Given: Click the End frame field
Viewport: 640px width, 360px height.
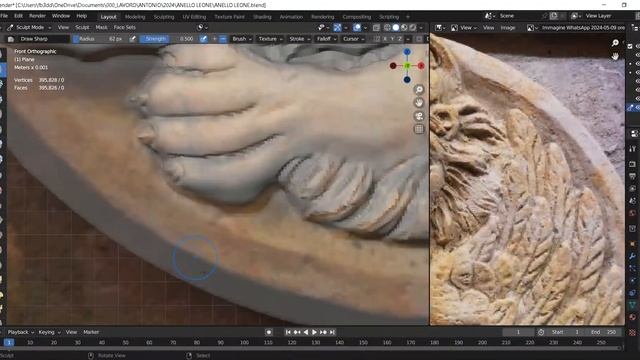Looking at the screenshot, I should tap(603, 332).
